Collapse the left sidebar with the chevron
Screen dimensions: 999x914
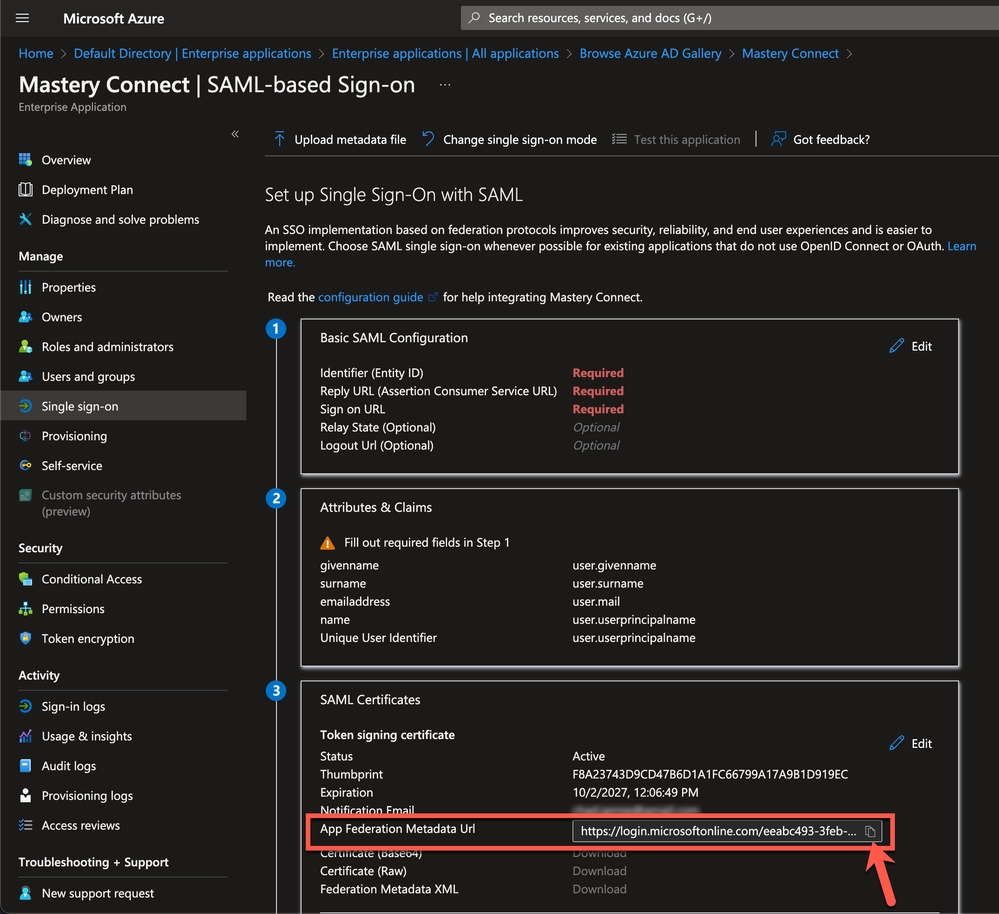[x=235, y=134]
